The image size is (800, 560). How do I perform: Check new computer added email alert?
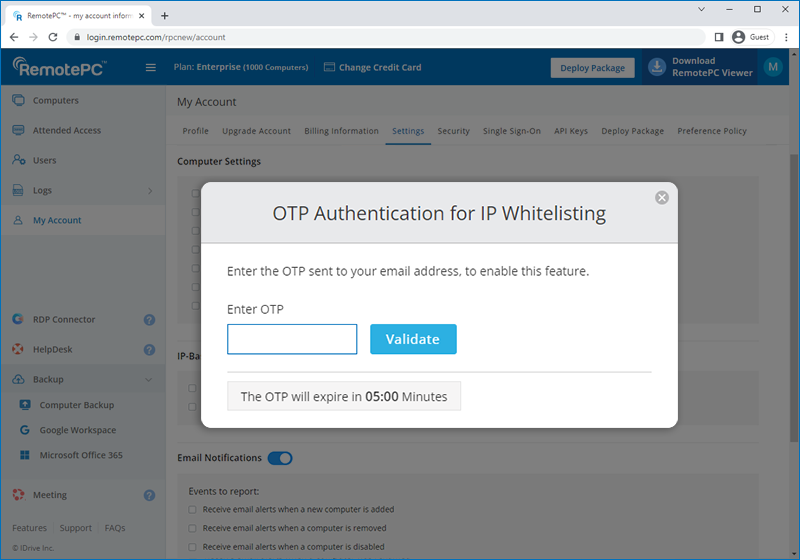click(192, 510)
